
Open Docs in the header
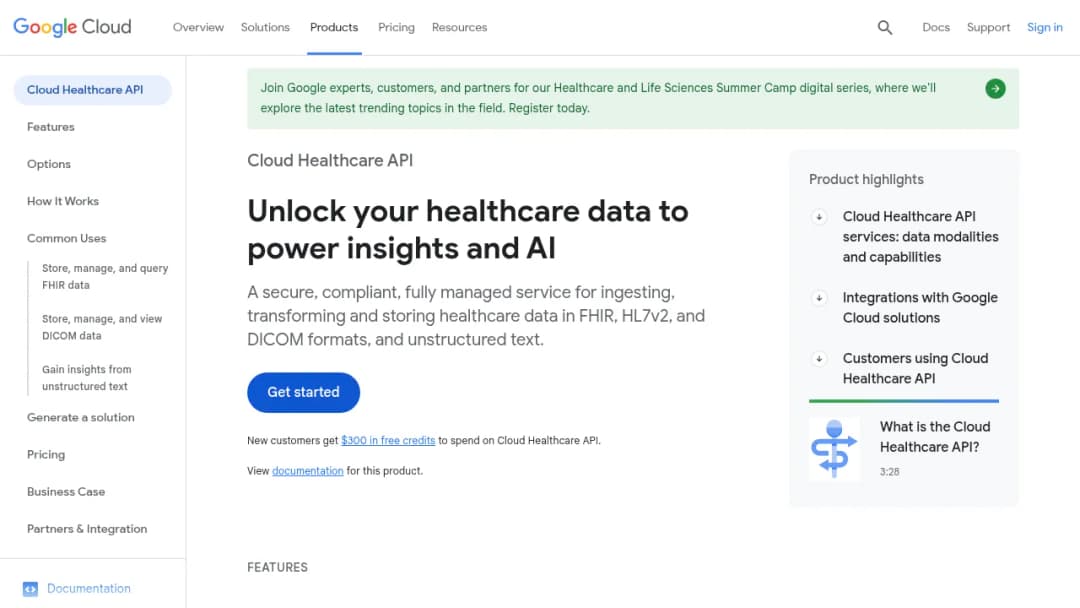tap(936, 28)
